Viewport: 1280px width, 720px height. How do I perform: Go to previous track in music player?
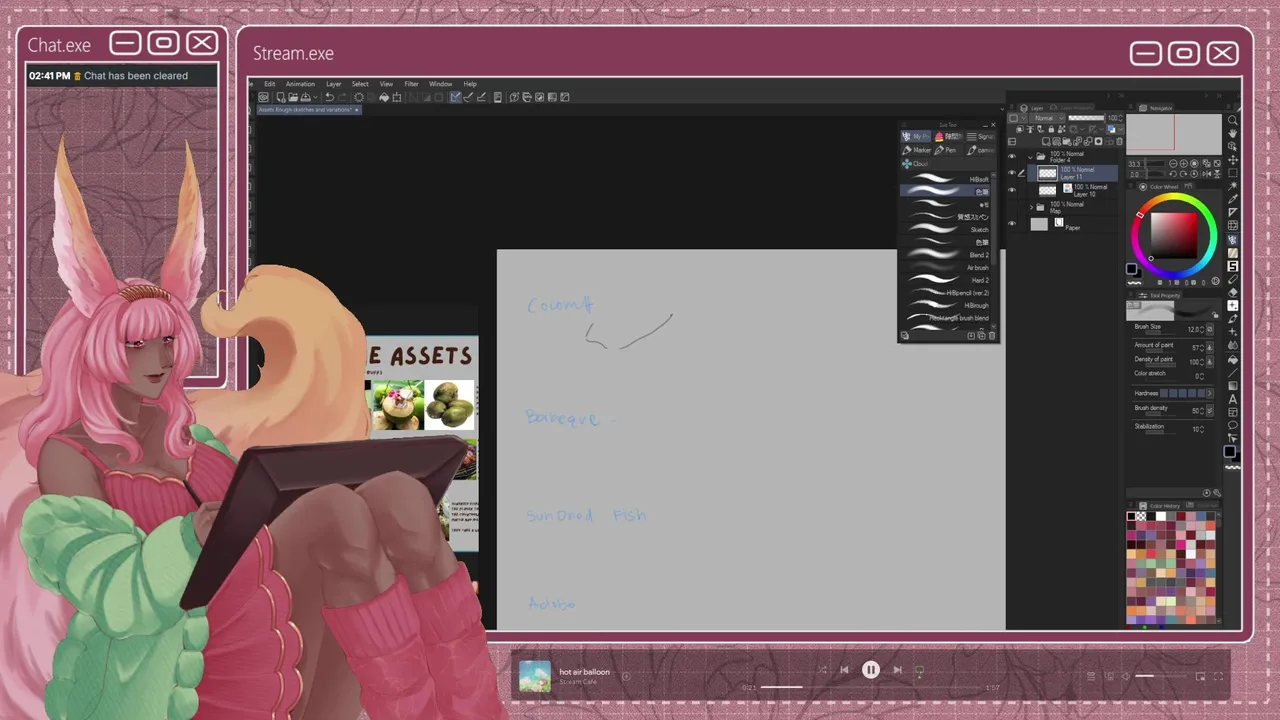point(844,670)
